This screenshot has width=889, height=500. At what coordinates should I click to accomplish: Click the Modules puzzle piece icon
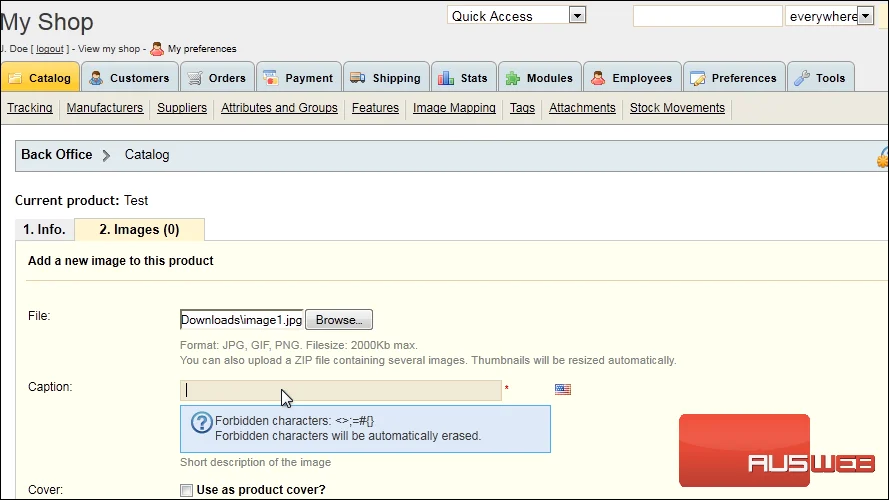pos(513,78)
